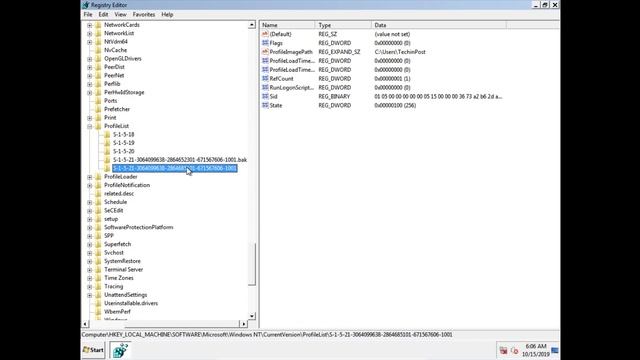Expand the Time Zones key

coord(89,278)
